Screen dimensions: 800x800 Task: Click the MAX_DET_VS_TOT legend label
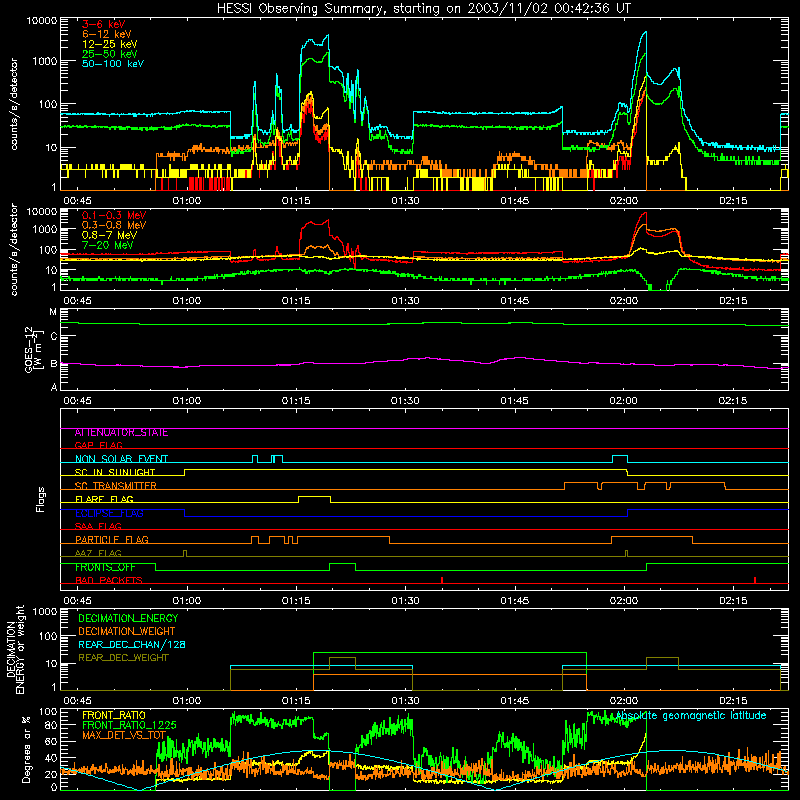tap(124, 735)
